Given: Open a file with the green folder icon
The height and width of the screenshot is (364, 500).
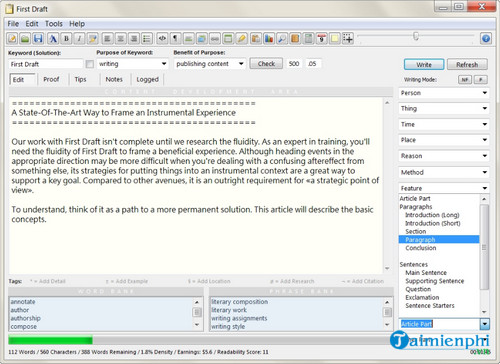Looking at the screenshot, I should (x=25, y=39).
